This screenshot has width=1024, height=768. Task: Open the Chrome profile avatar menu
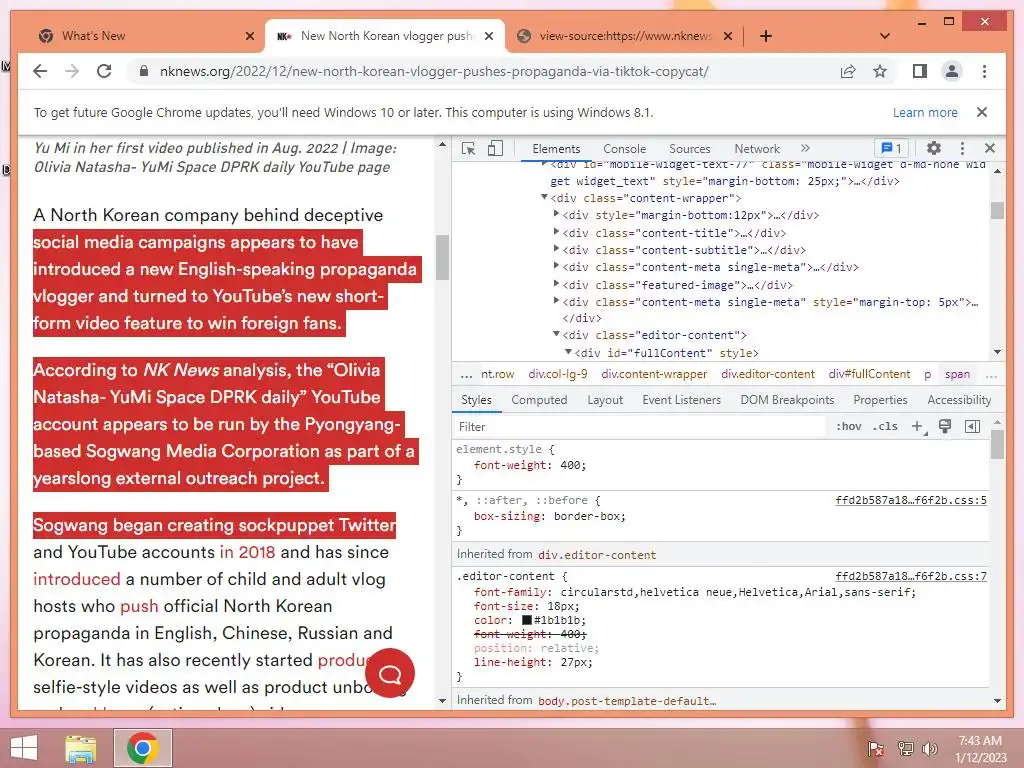pyautogui.click(x=952, y=72)
